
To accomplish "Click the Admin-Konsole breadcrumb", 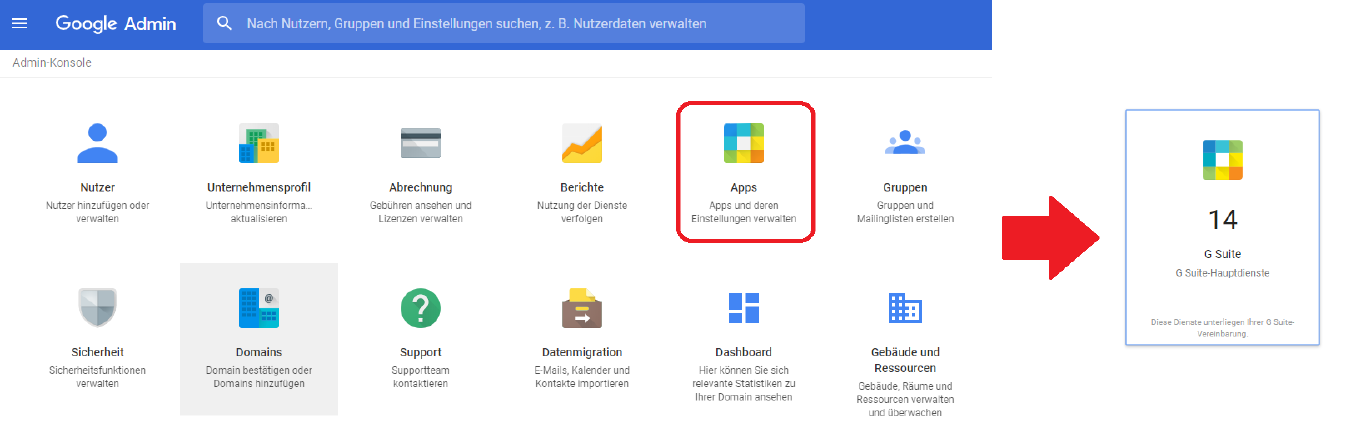I will [x=52, y=63].
